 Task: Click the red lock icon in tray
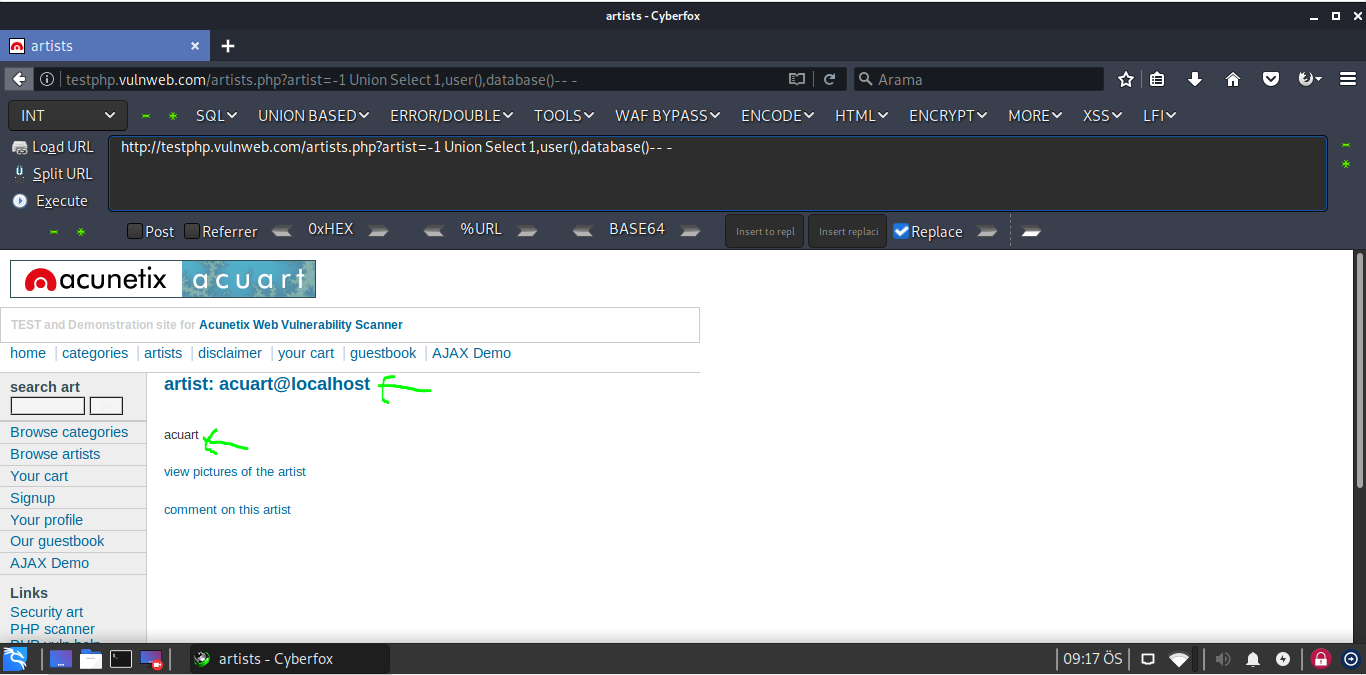pos(1321,659)
